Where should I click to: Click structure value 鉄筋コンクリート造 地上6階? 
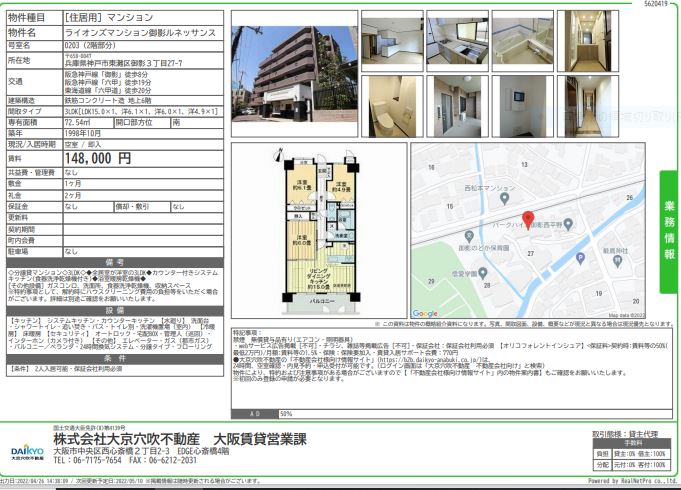pyautogui.click(x=107, y=101)
